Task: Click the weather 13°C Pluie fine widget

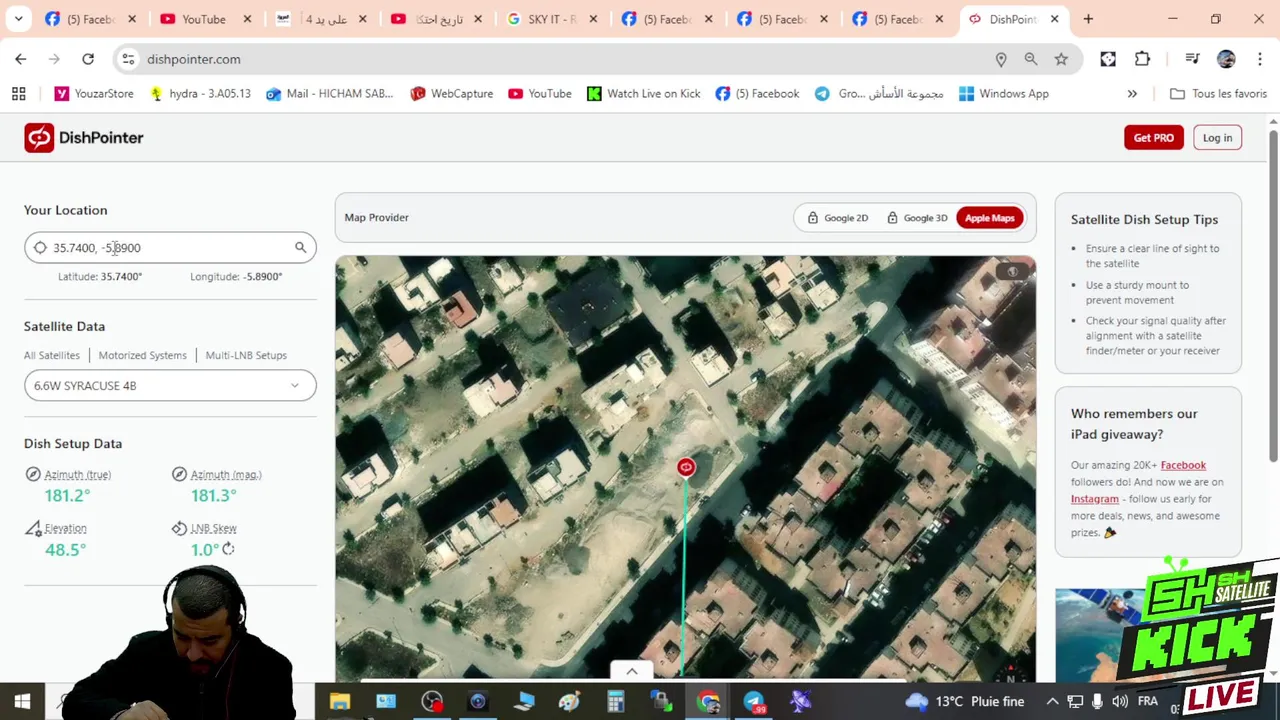Action: pos(964,702)
